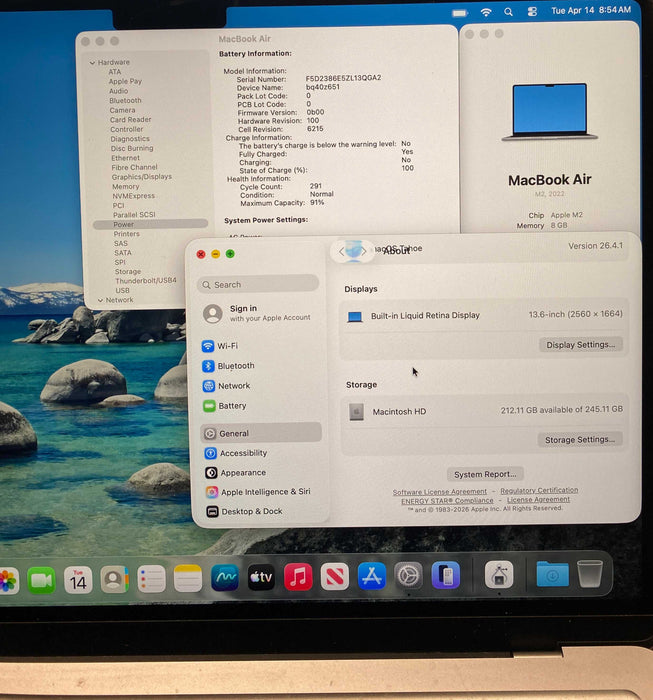Collapse Hardware section in System Information
Screen dimensions: 653x700
click(x=92, y=63)
